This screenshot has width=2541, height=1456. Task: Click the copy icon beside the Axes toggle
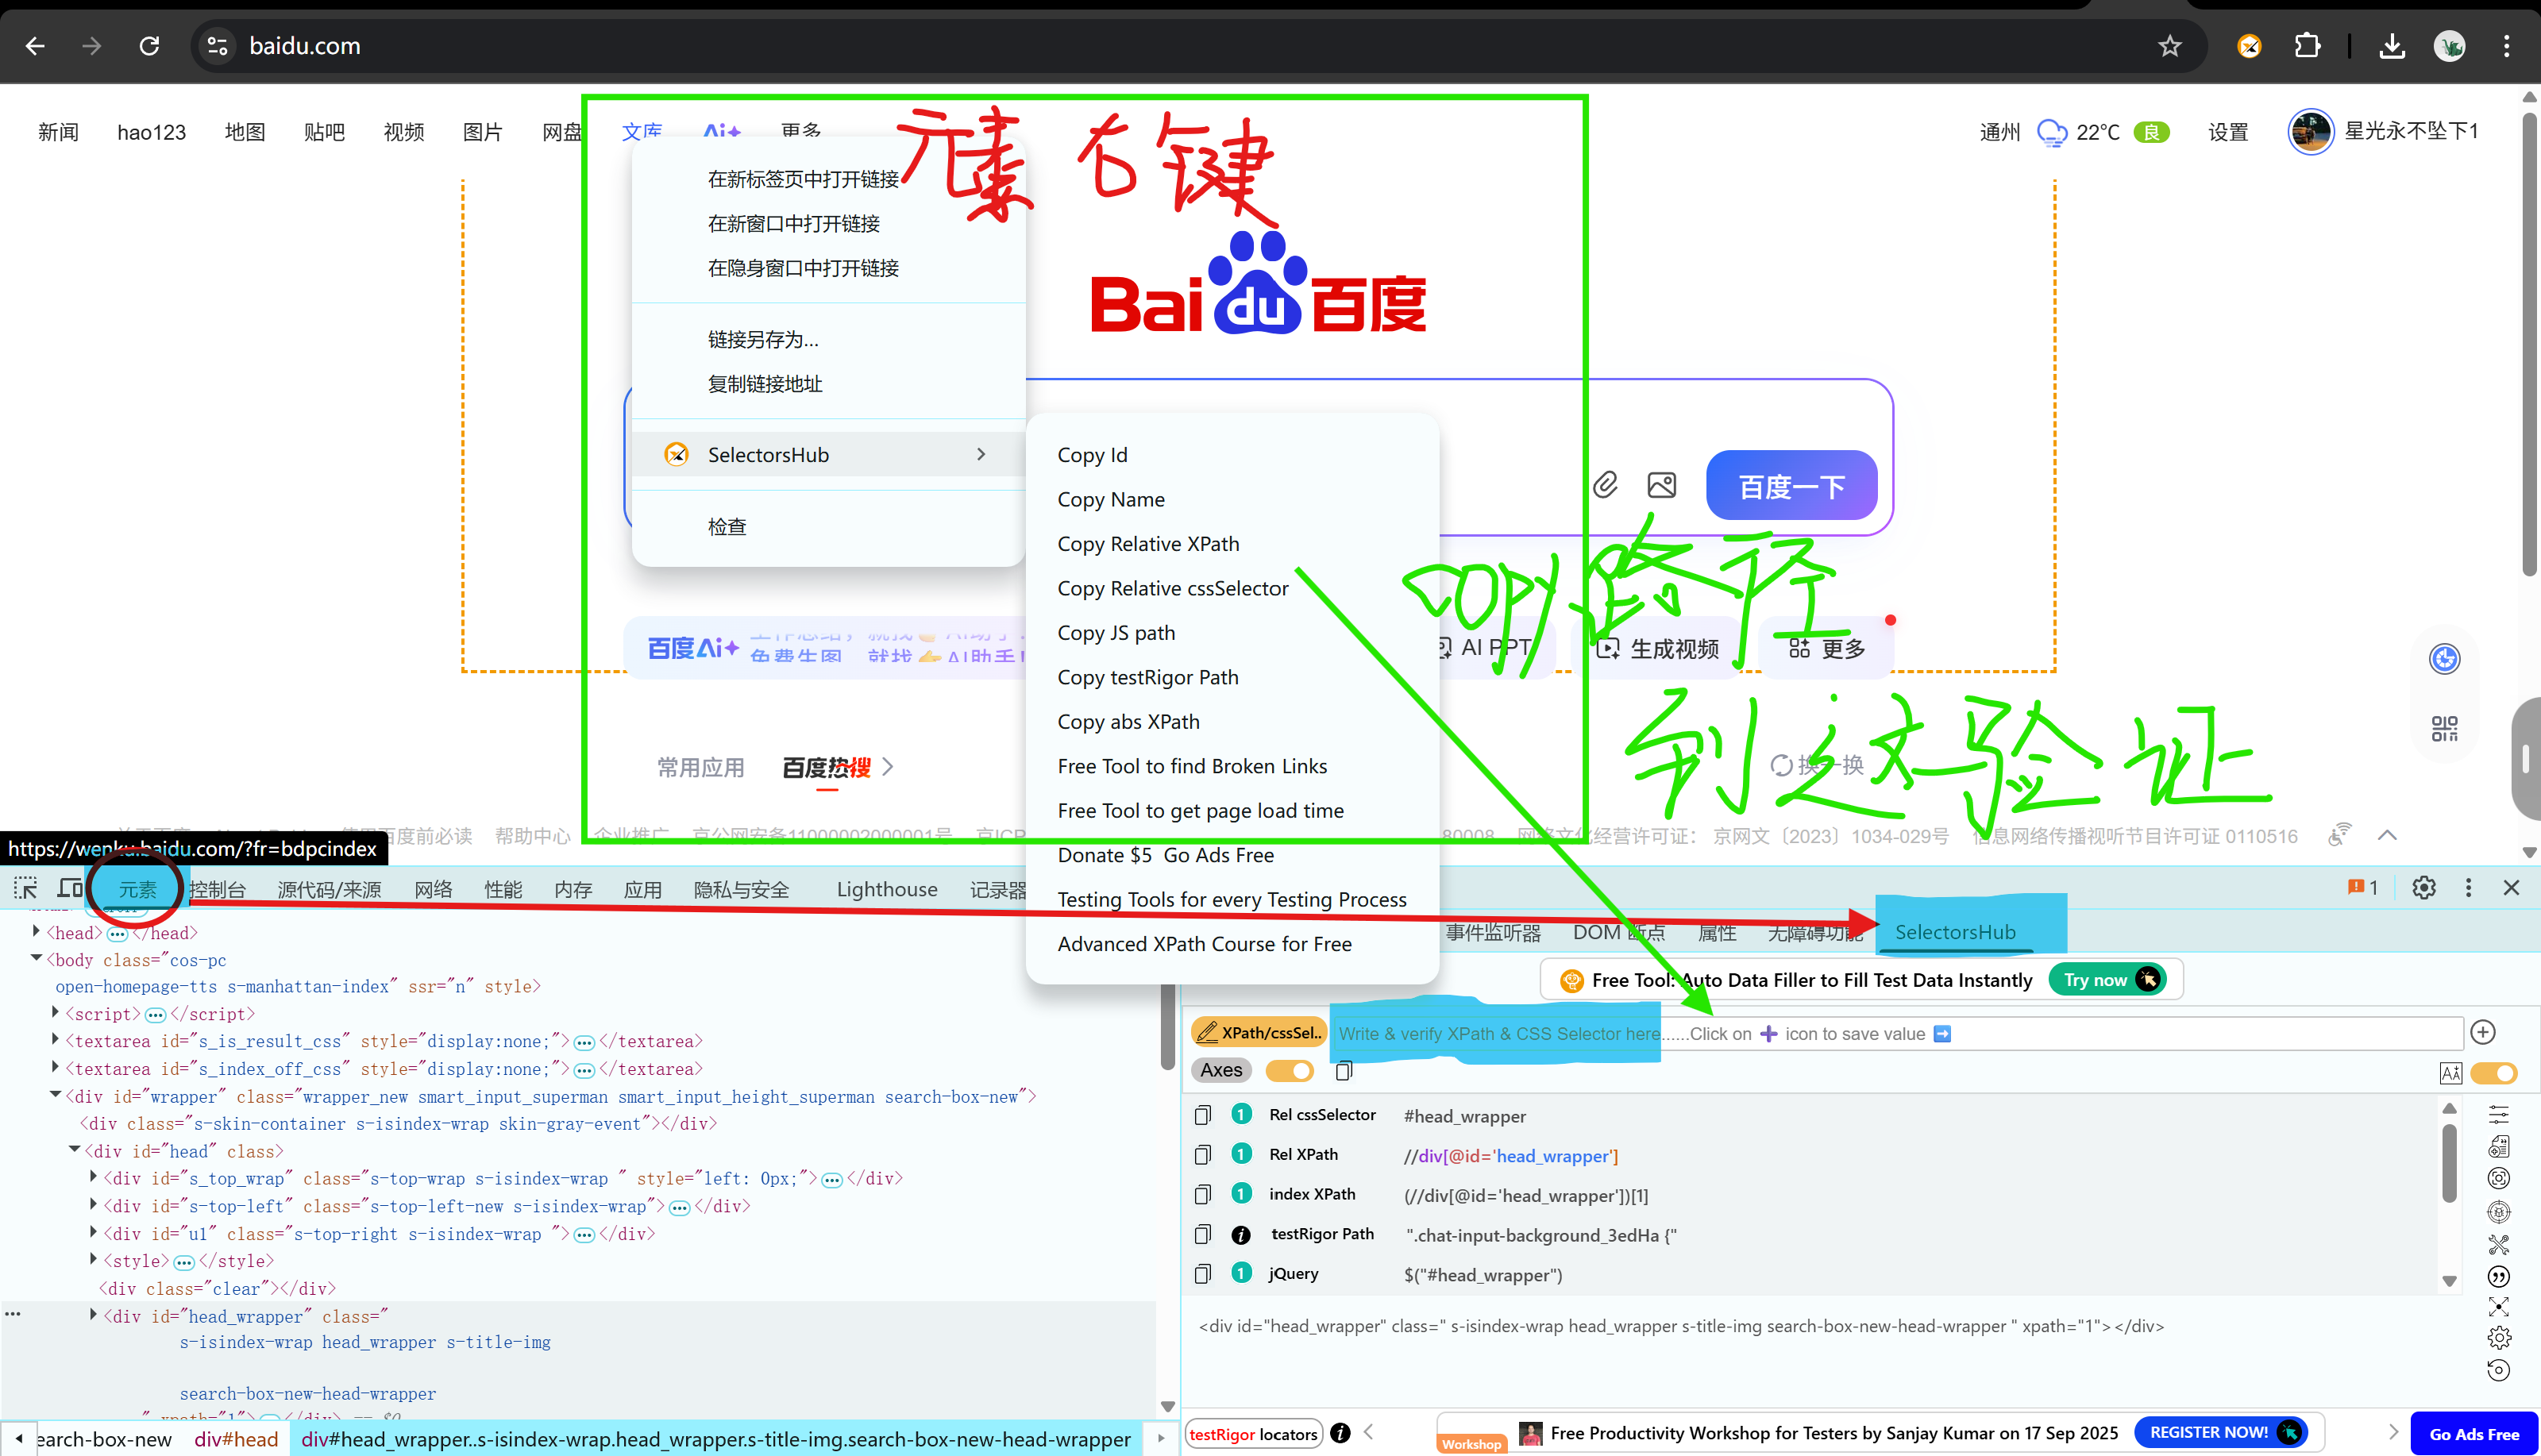1344,1071
